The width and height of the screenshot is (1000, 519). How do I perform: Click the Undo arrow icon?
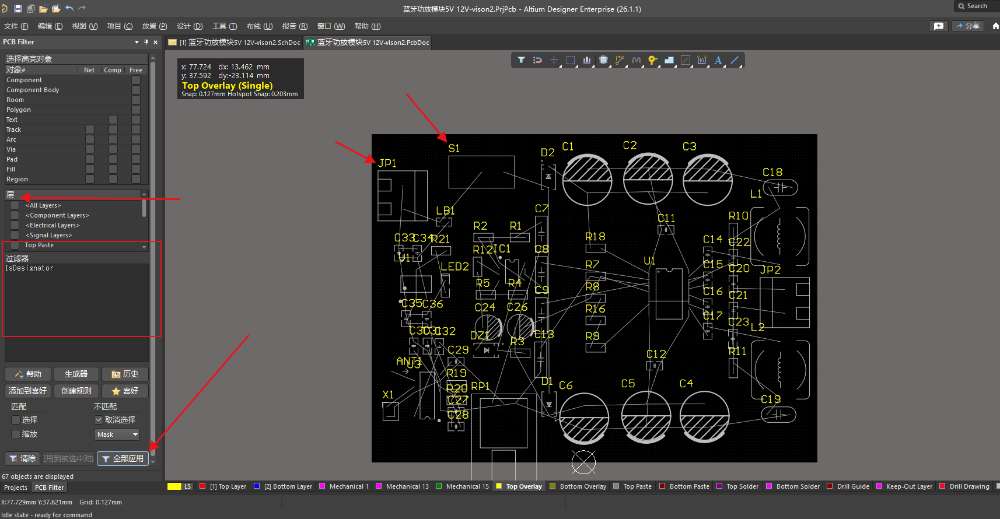click(x=70, y=8)
